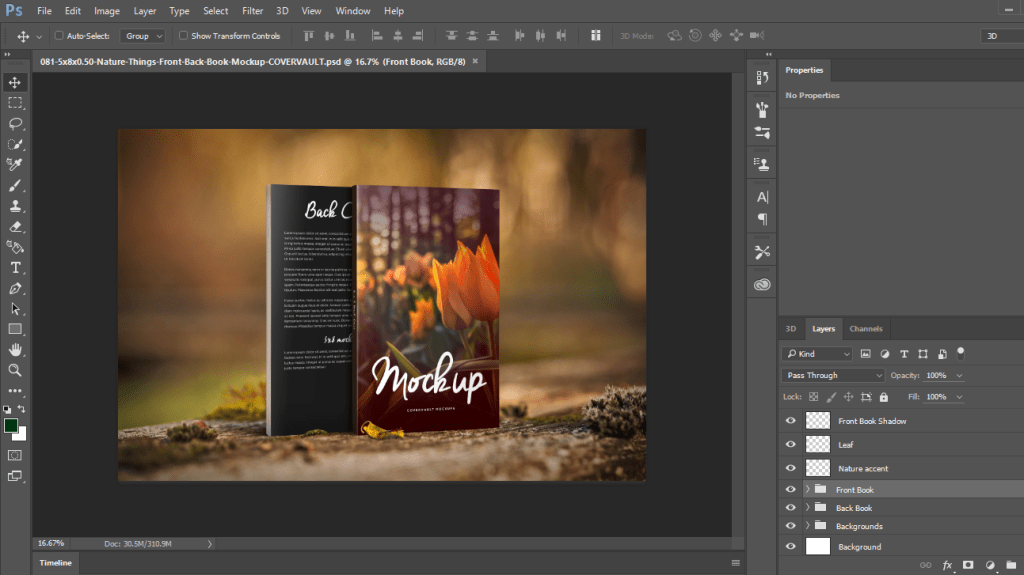
Task: Expand the Back Book layer group
Action: click(x=808, y=508)
